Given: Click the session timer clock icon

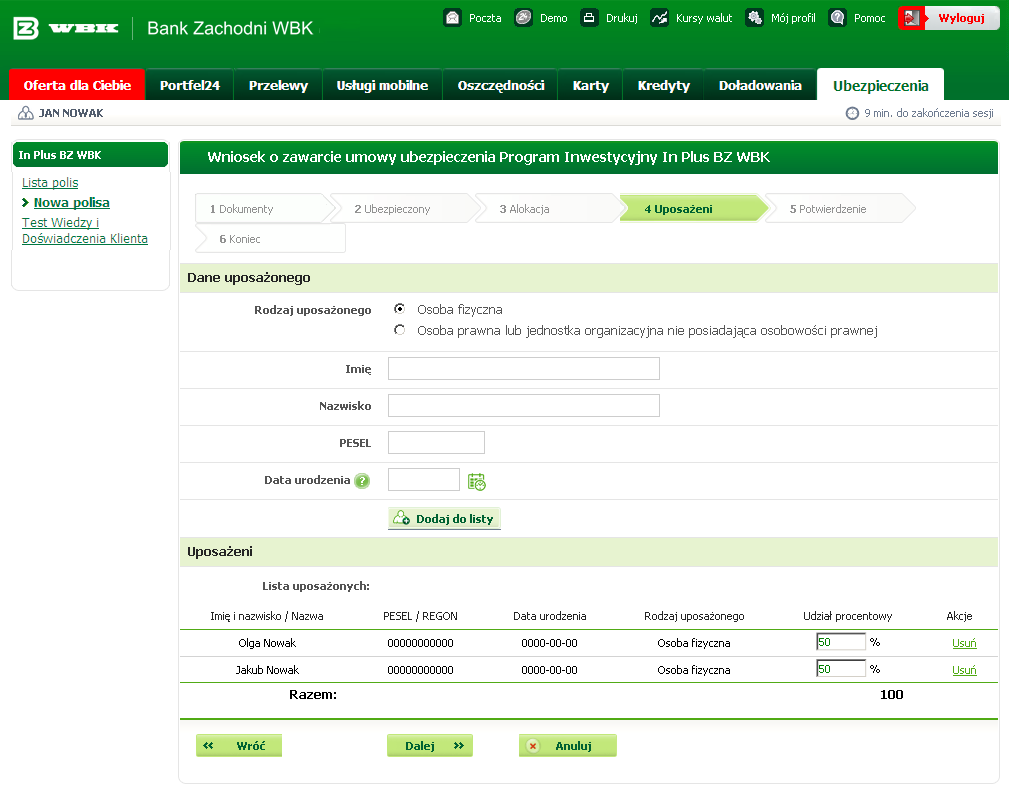Looking at the screenshot, I should point(852,113).
